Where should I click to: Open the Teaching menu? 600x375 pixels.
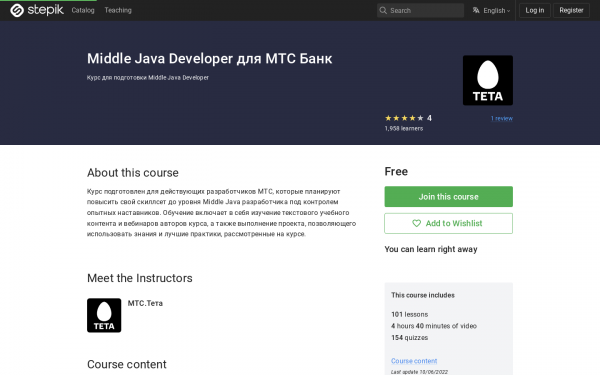pyautogui.click(x=118, y=10)
